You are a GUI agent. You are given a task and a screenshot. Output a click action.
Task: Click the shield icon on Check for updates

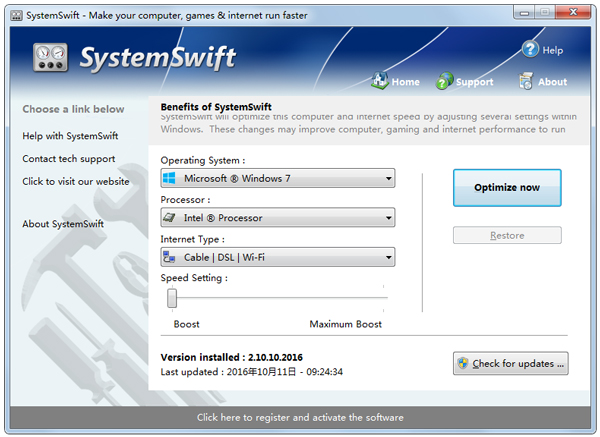pos(463,363)
